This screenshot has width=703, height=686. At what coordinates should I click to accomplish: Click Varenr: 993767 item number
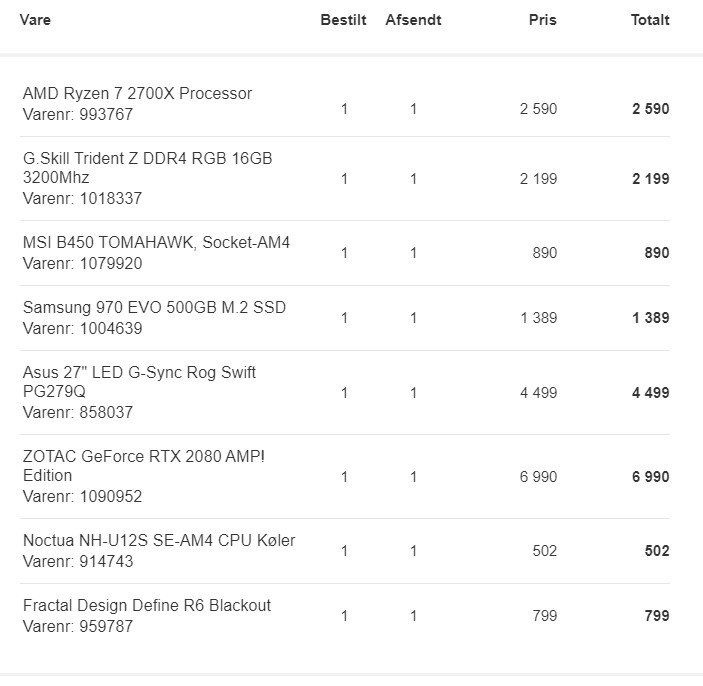coord(78,114)
